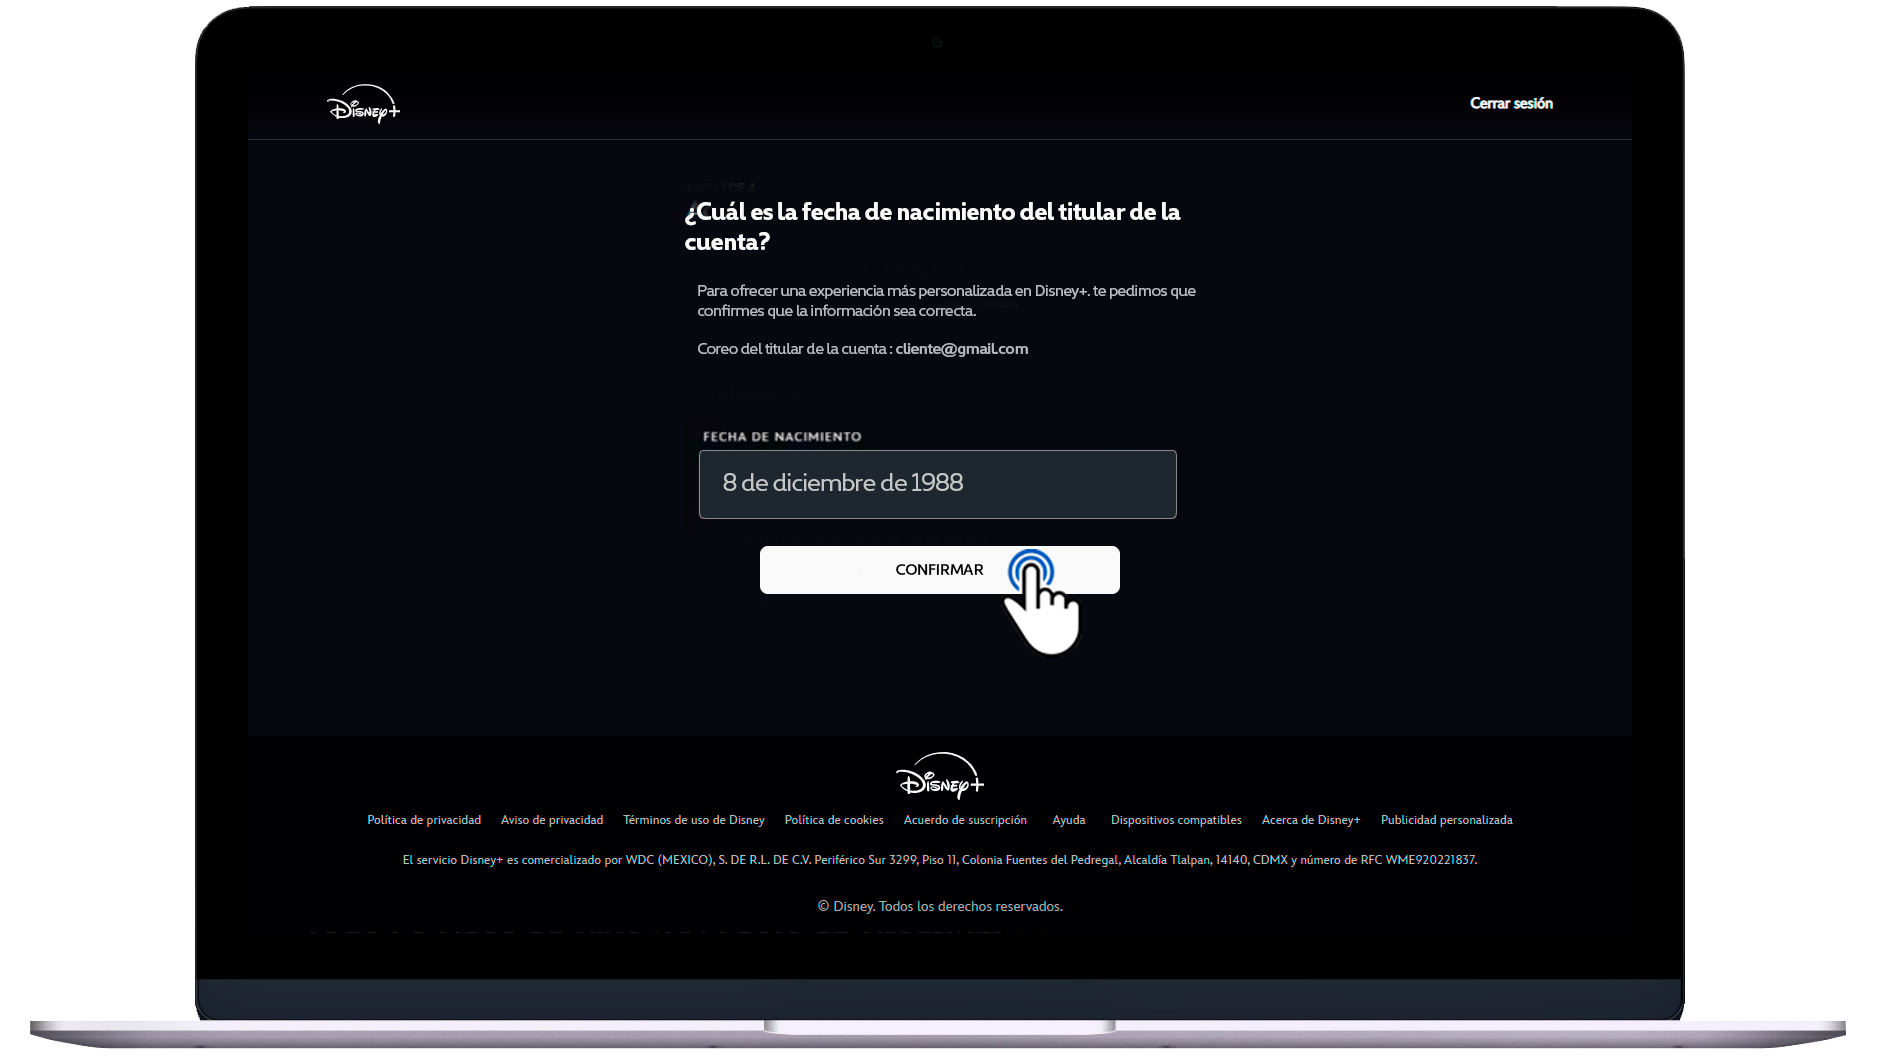Open Acerca de Disney+ link
Viewport: 1878px width, 1056px height.
[1311, 820]
